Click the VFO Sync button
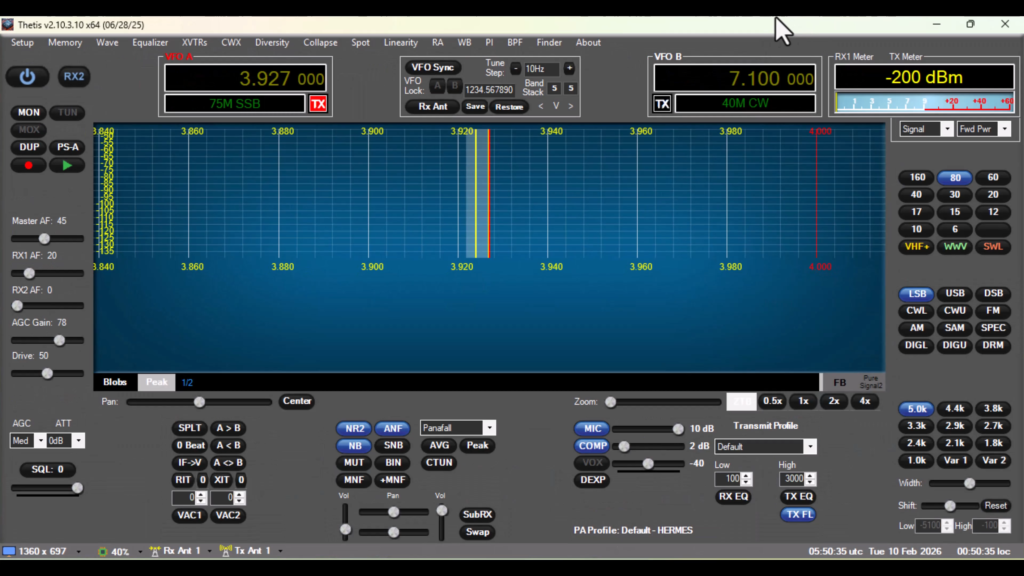The image size is (1024, 576). (433, 67)
